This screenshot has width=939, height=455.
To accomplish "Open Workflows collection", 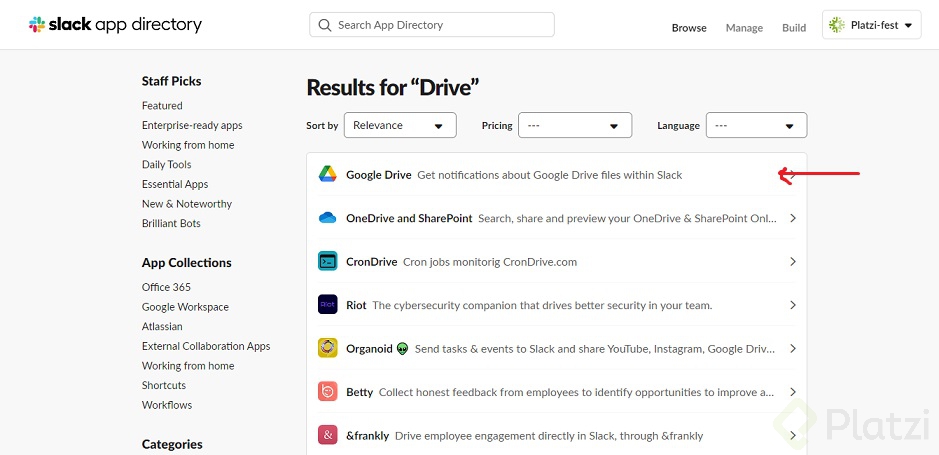I will point(166,405).
